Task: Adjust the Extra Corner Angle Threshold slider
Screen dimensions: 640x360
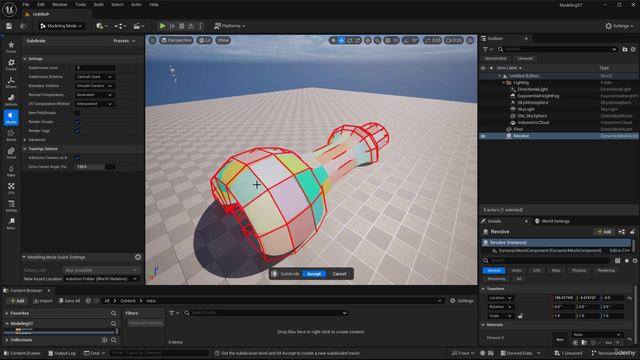Action: (95, 167)
